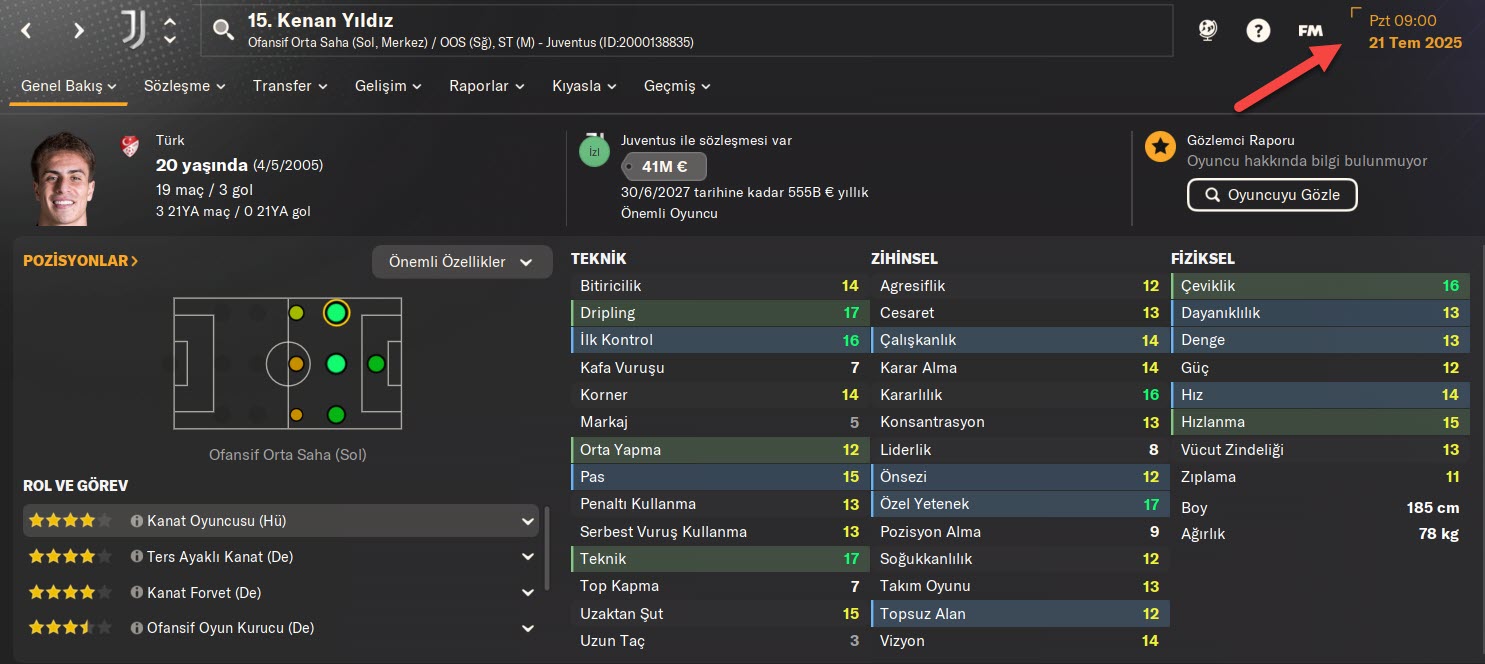Open the POZİSYONLAR link

pos(80,261)
